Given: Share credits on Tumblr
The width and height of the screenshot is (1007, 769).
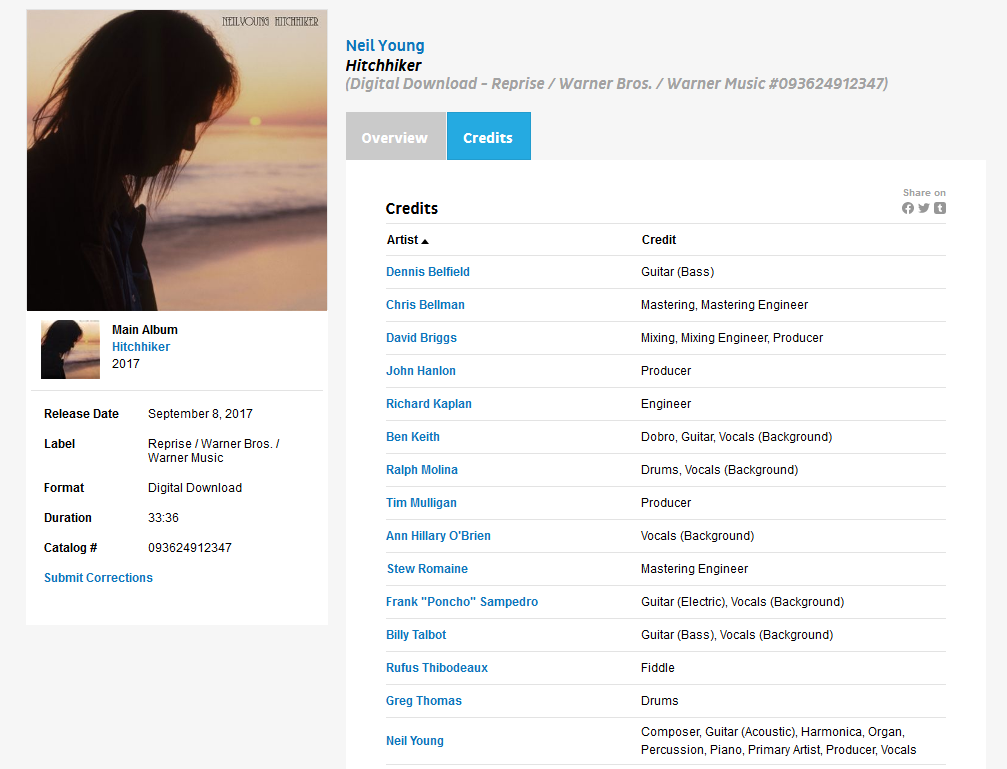Looking at the screenshot, I should click(x=940, y=208).
